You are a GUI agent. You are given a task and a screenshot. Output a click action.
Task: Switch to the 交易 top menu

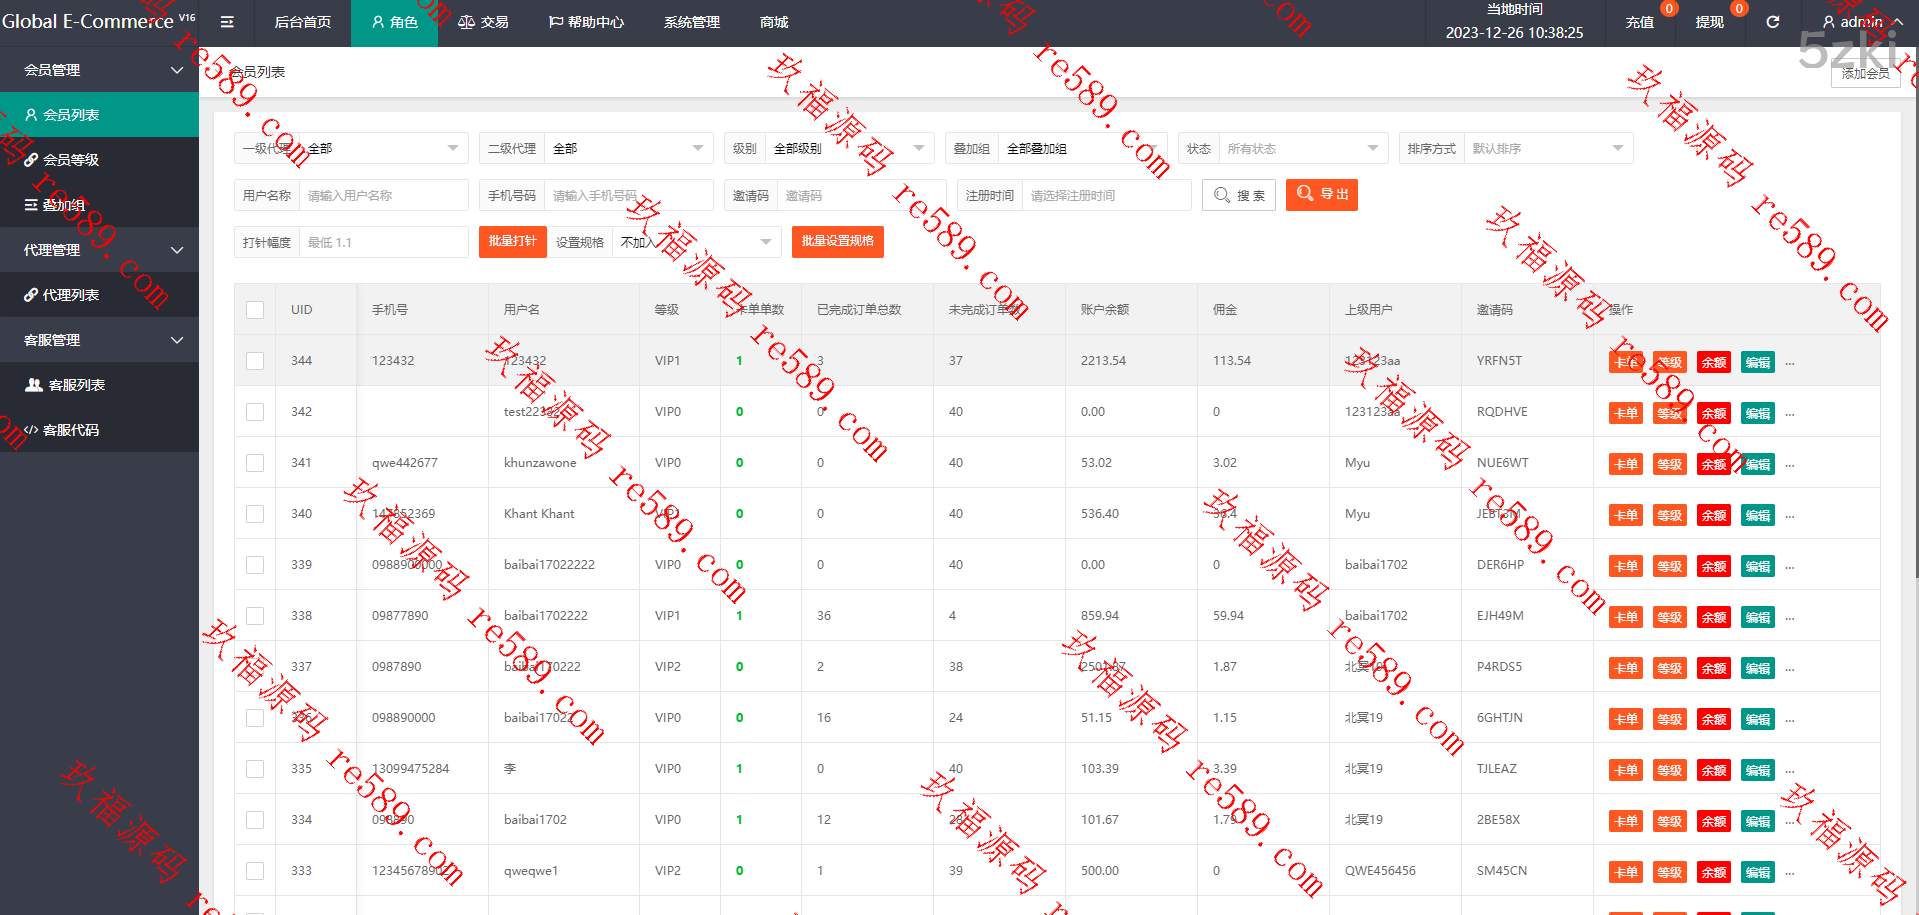(x=483, y=22)
